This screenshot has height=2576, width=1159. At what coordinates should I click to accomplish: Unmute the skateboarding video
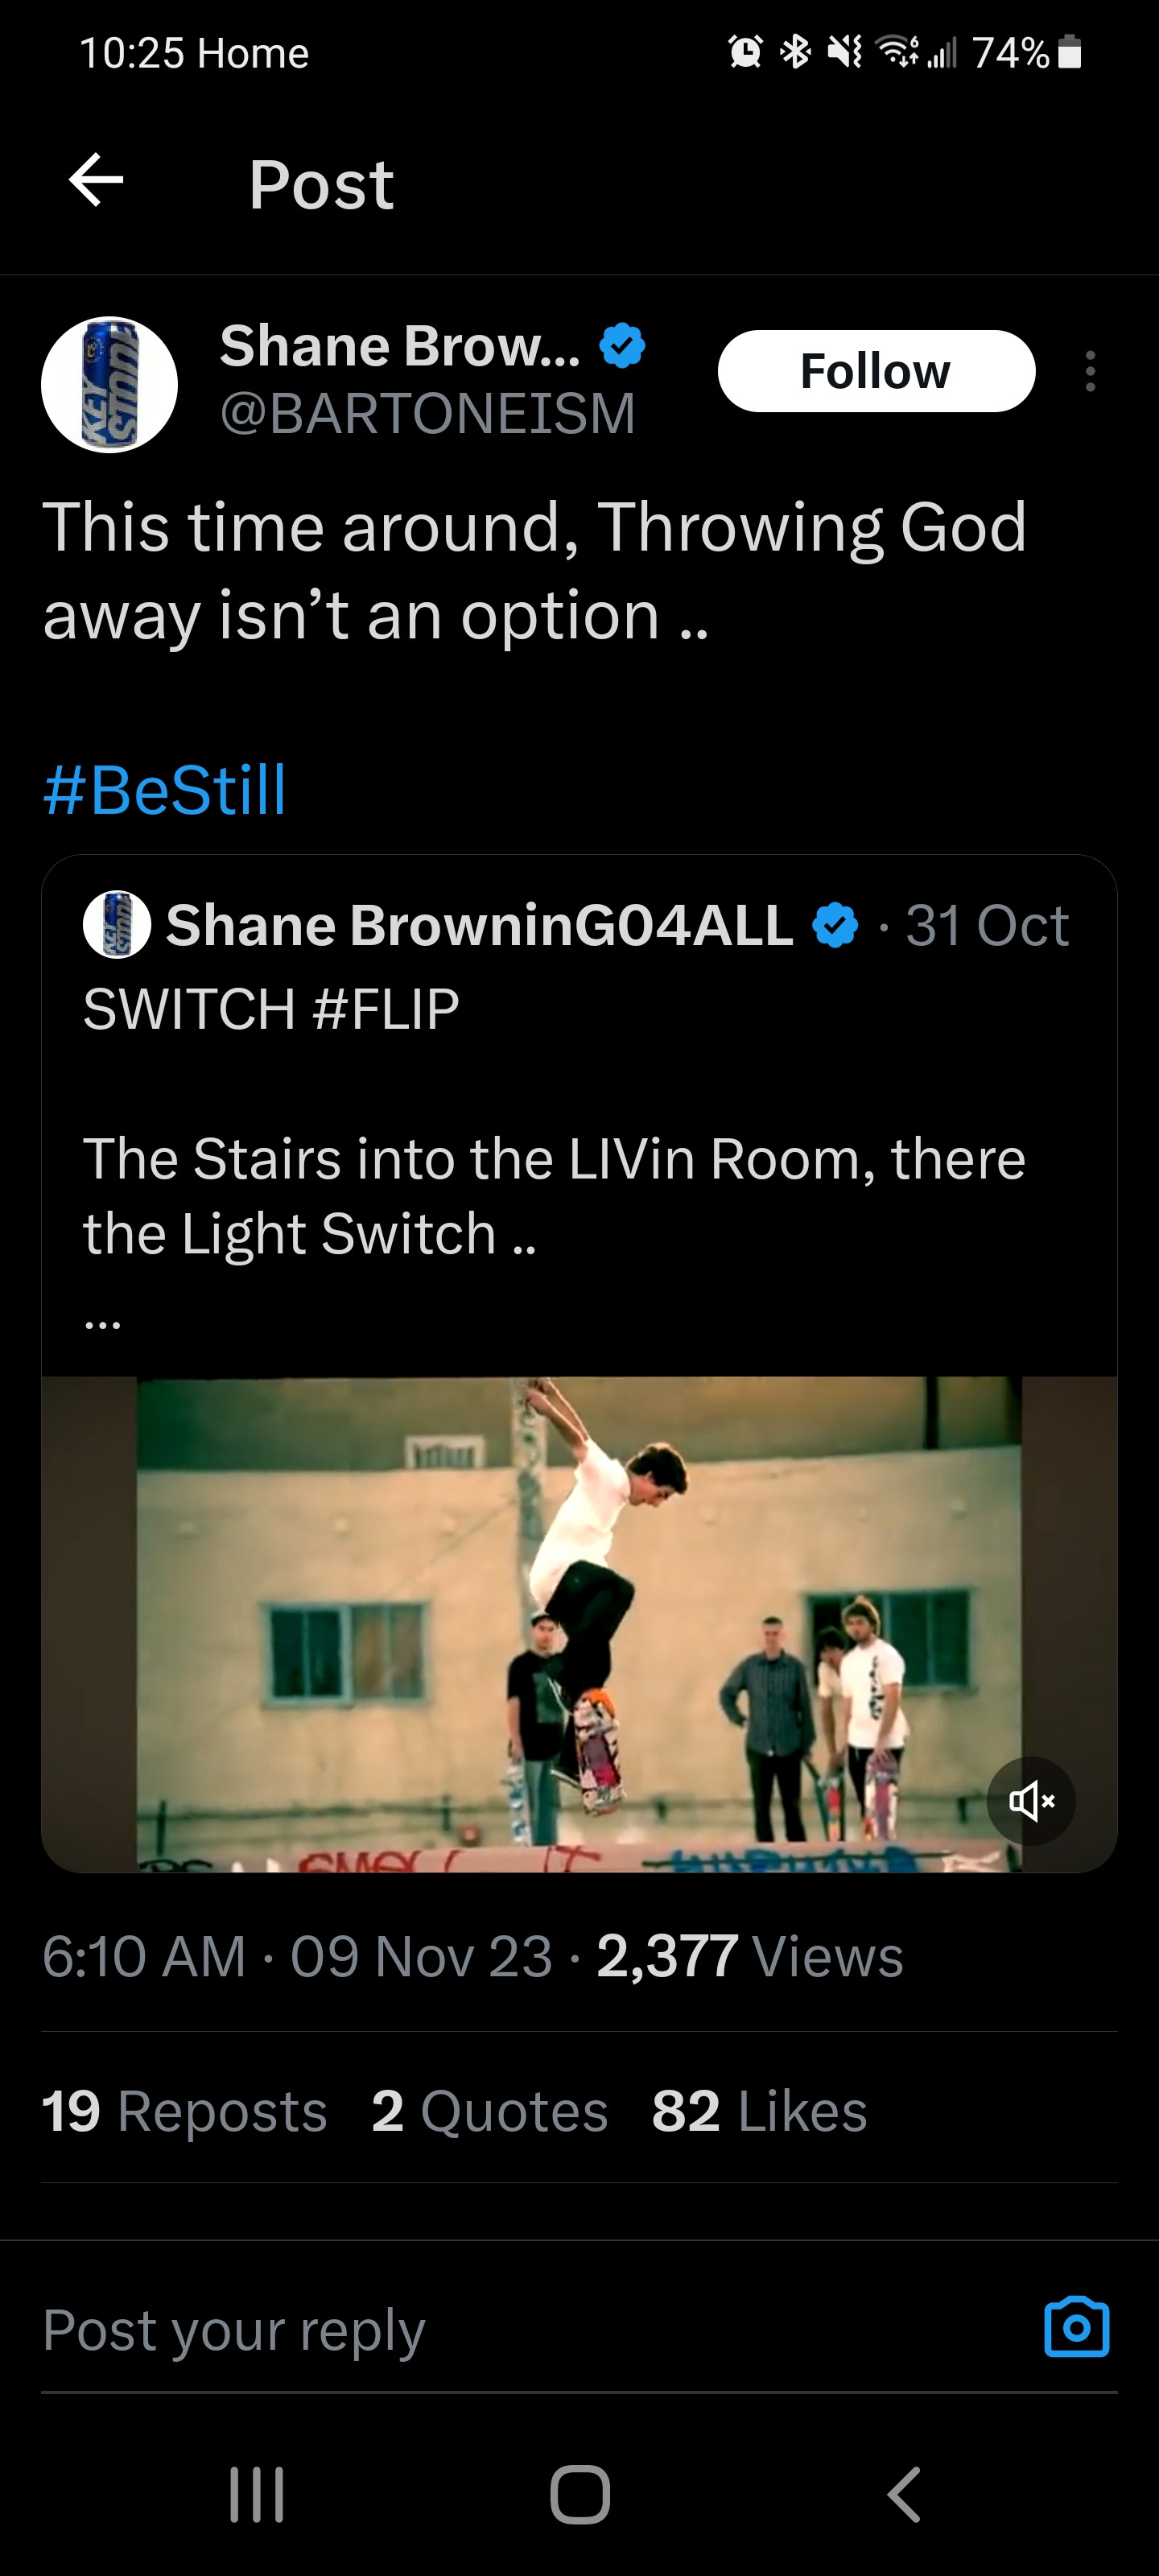click(1031, 1801)
